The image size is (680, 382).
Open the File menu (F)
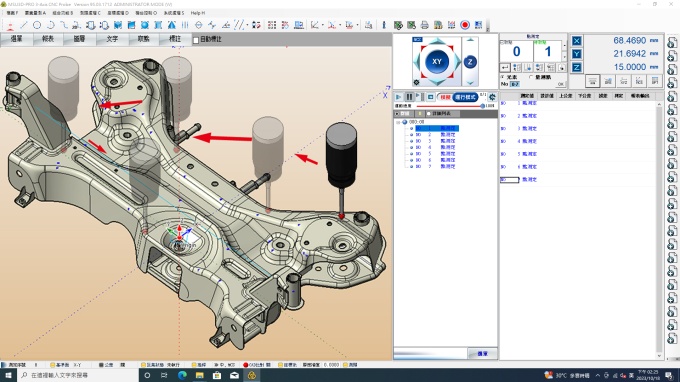click(x=12, y=13)
